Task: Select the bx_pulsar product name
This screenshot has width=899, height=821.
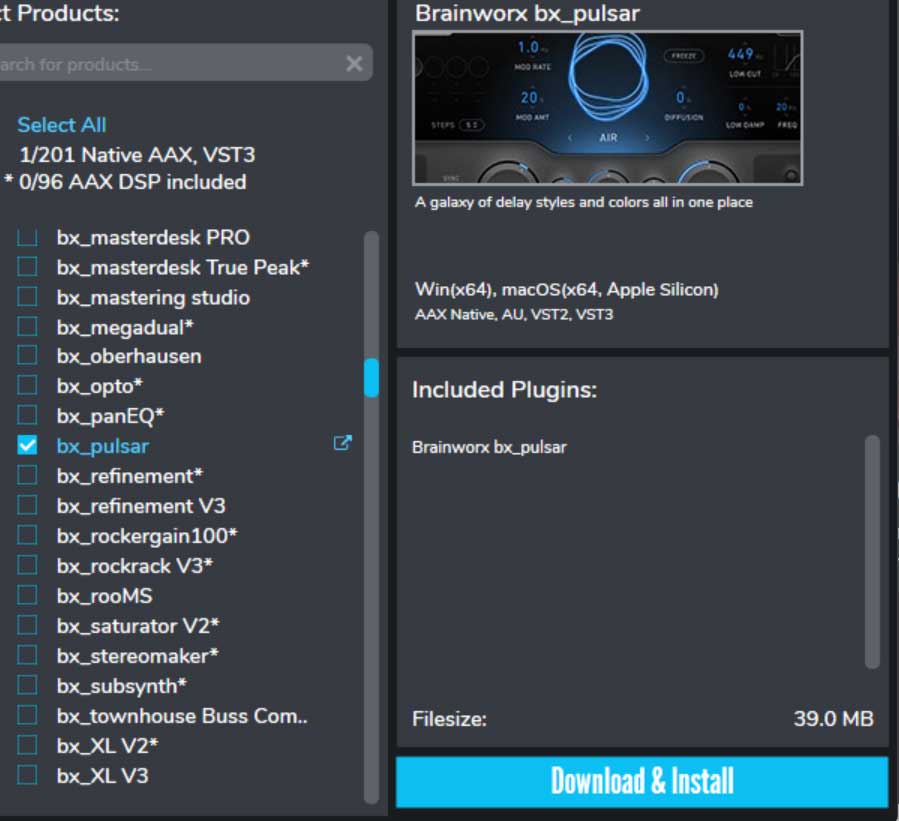Action: 103,447
